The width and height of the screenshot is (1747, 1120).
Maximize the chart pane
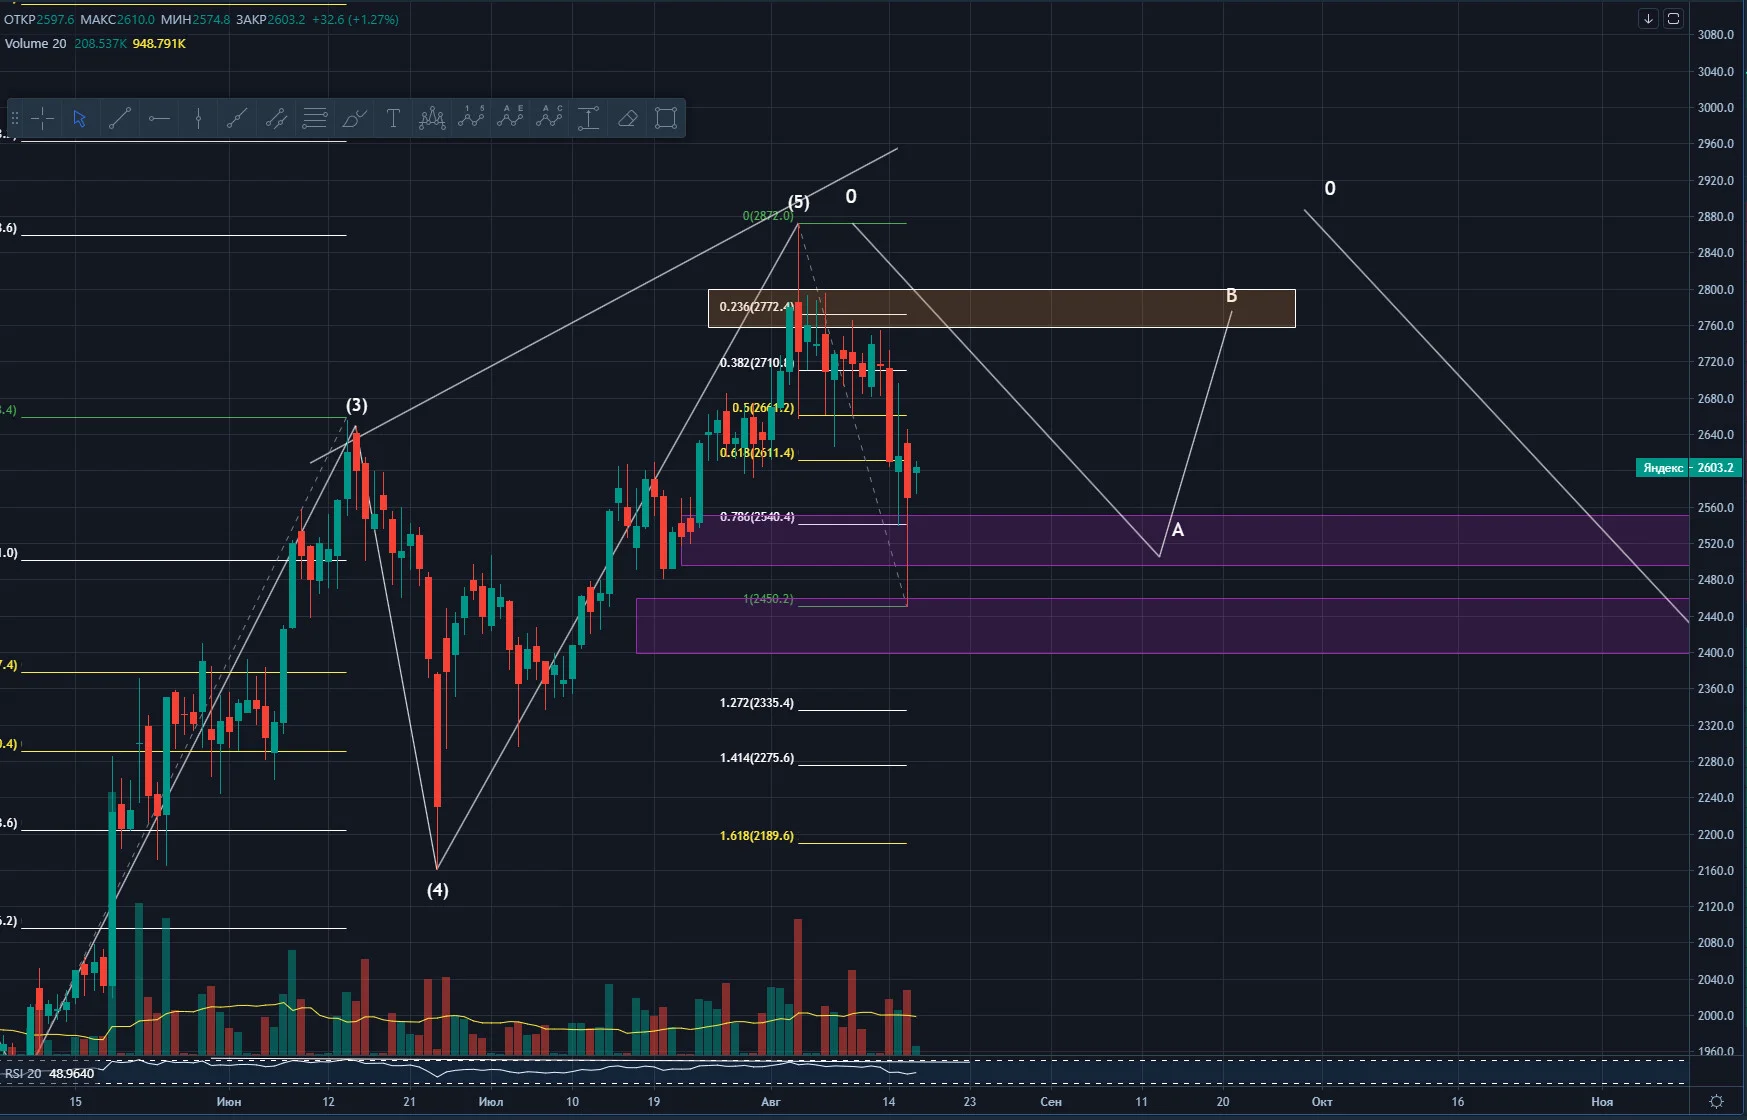[x=1673, y=18]
